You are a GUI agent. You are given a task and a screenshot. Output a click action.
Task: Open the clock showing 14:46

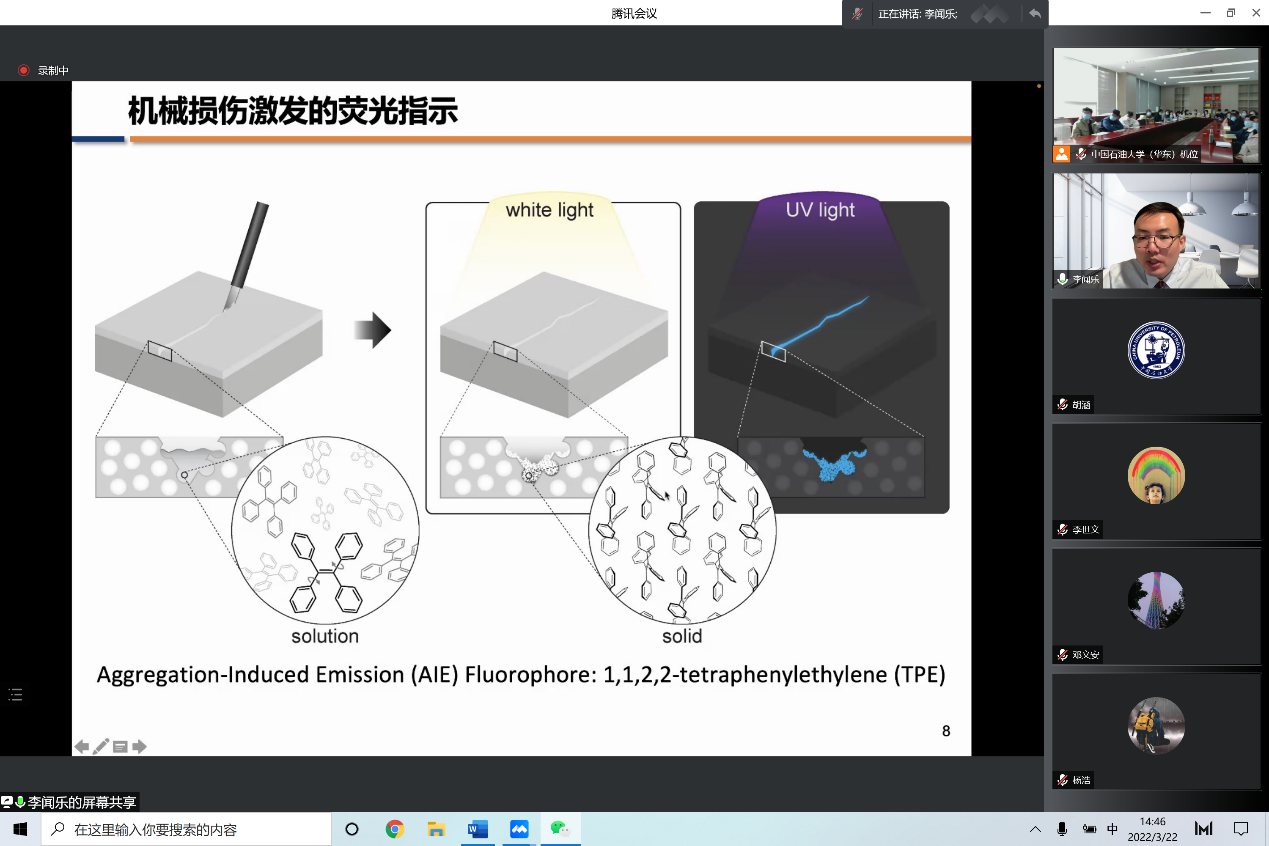pyautogui.click(x=1153, y=829)
